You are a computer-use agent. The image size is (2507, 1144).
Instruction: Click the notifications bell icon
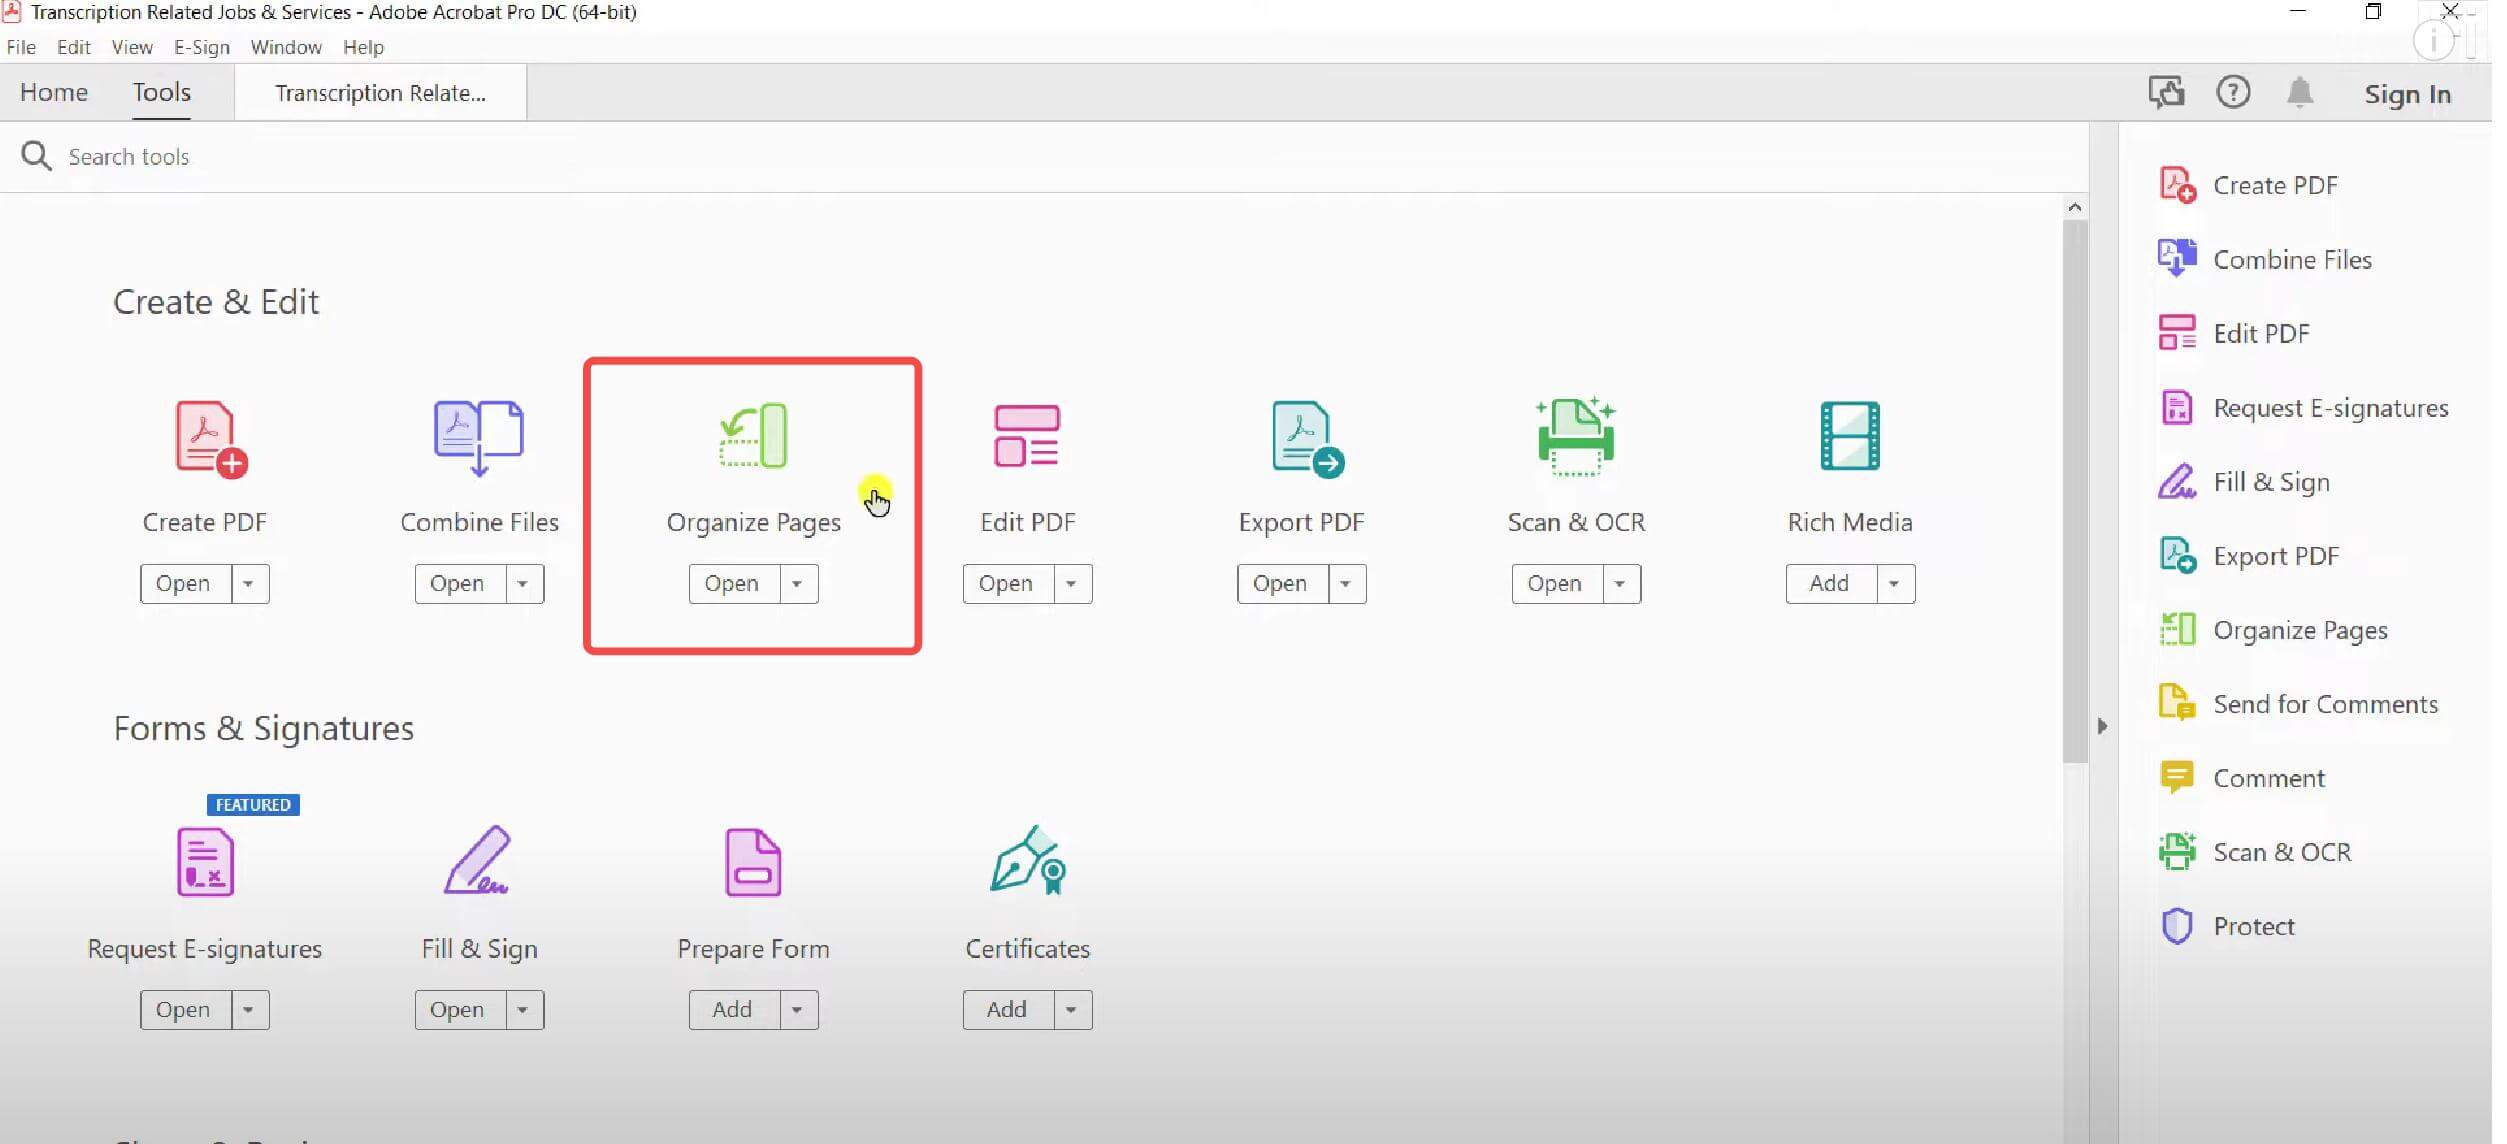(x=2299, y=93)
